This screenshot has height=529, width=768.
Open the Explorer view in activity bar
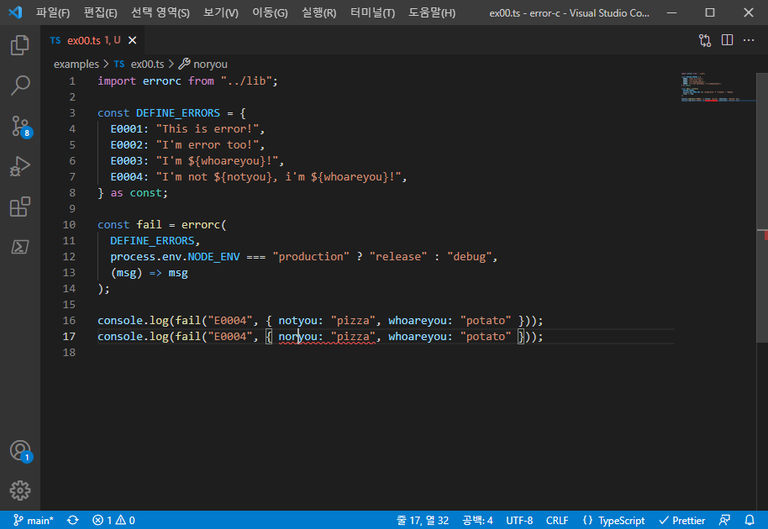(x=20, y=45)
